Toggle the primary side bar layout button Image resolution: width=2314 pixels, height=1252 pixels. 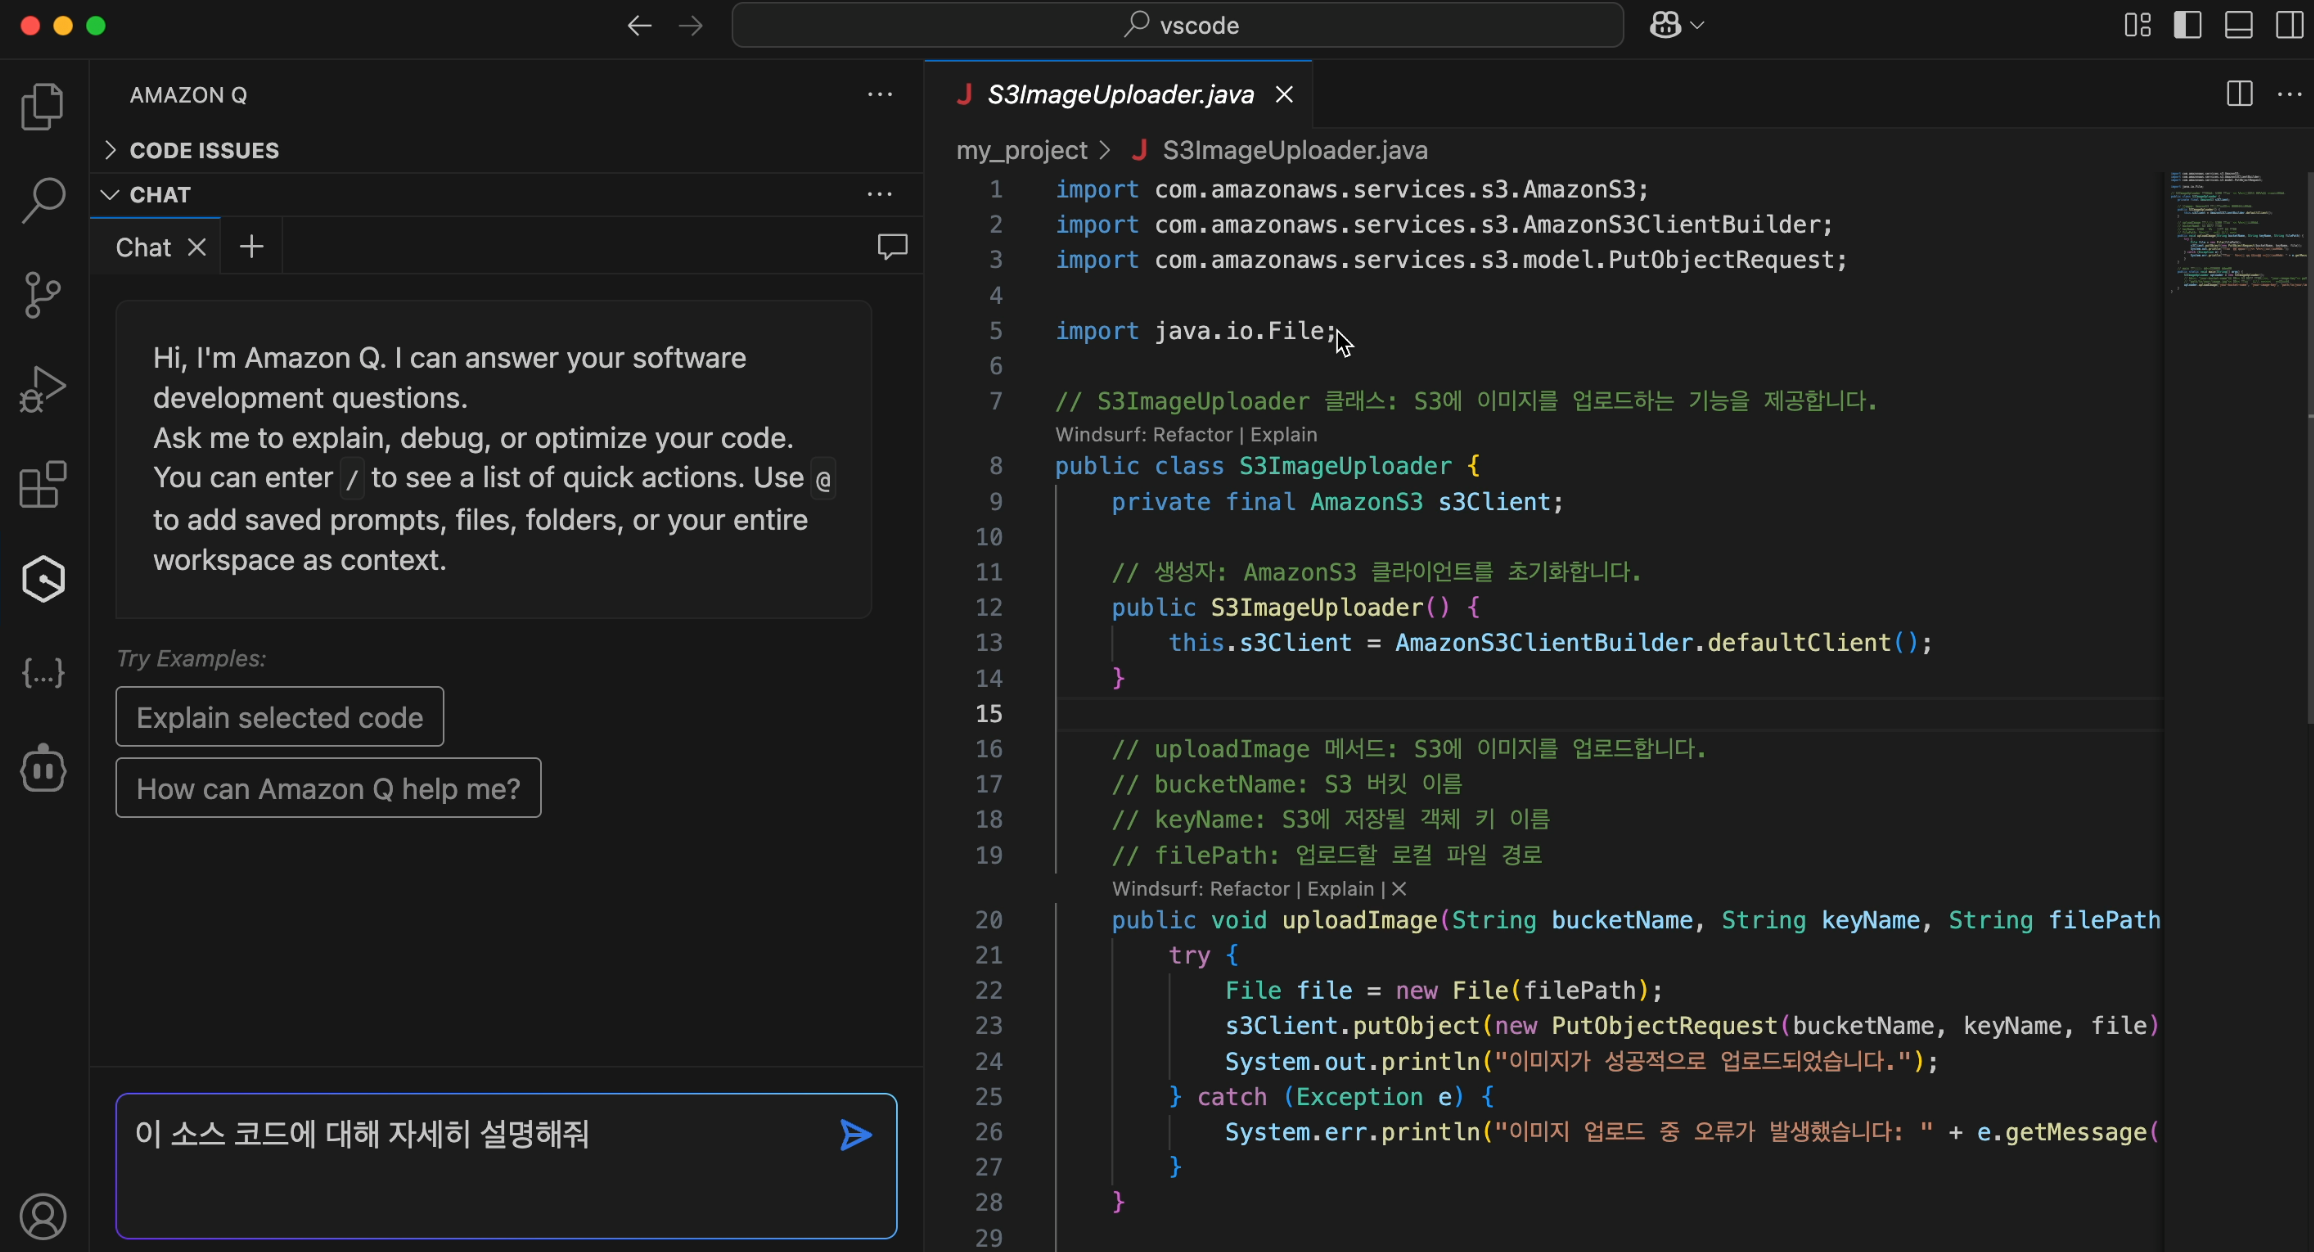point(2187,25)
